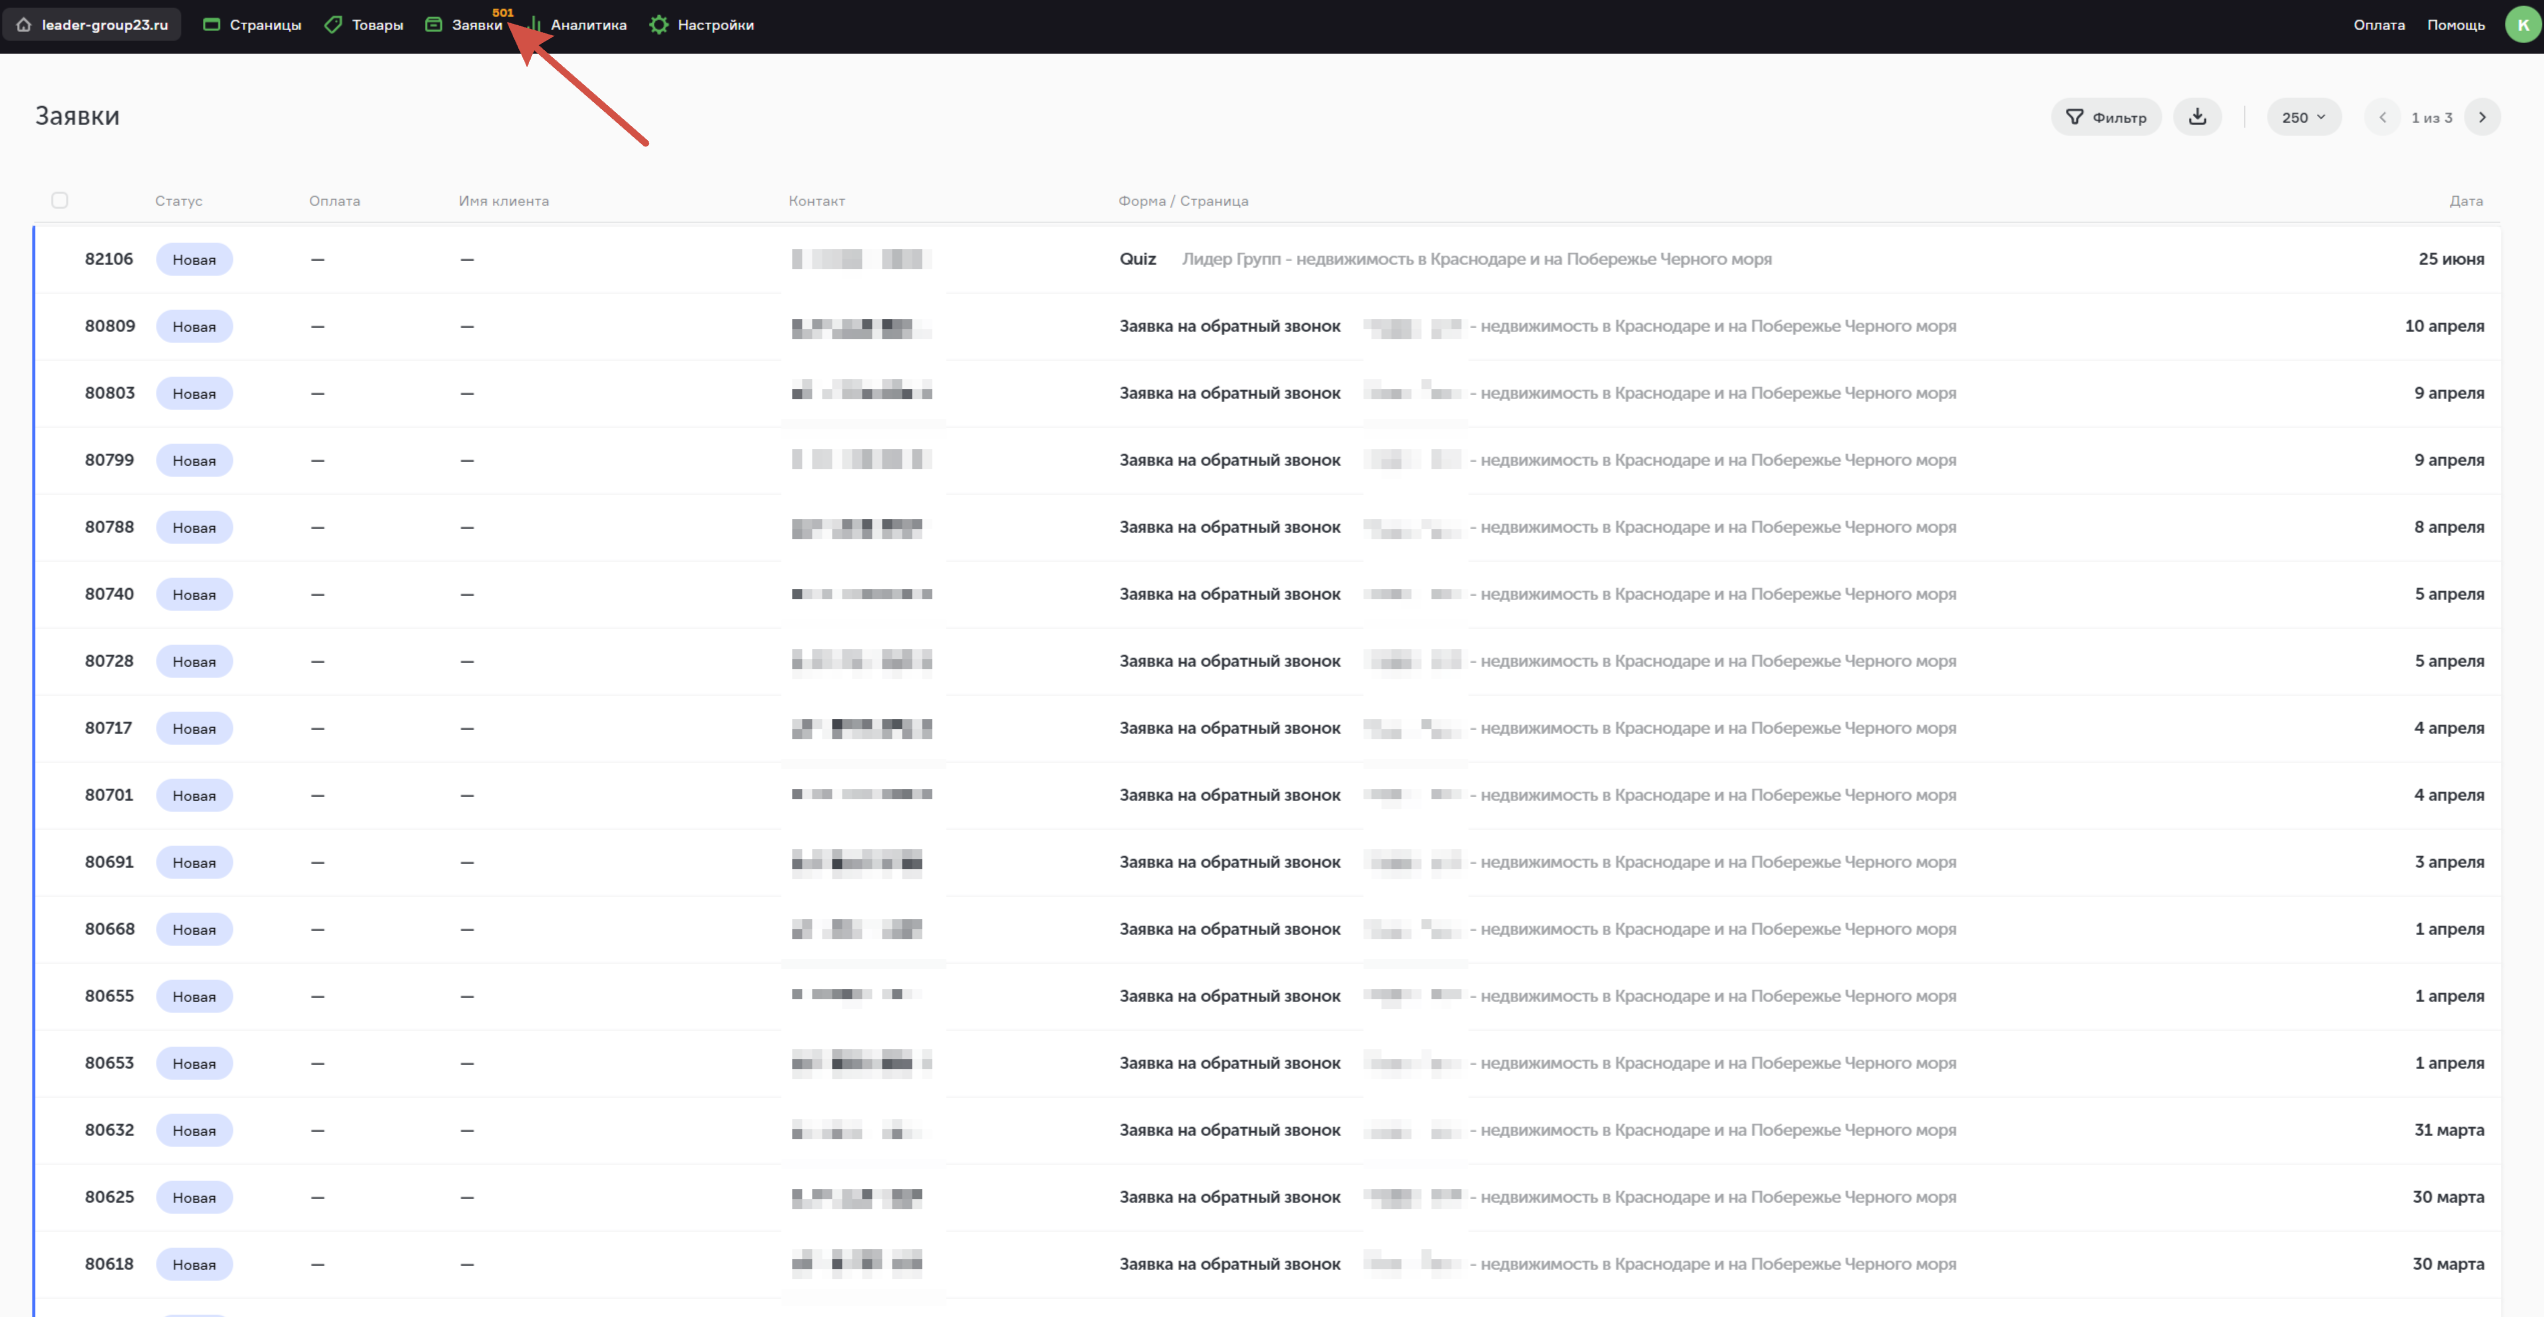Click the Фильтр button
This screenshot has height=1317, width=2544.
click(2106, 117)
